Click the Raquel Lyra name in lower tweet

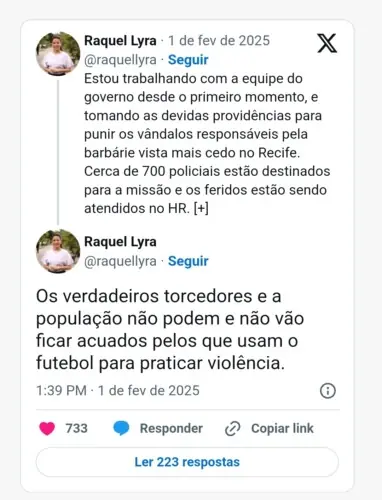pos(120,242)
